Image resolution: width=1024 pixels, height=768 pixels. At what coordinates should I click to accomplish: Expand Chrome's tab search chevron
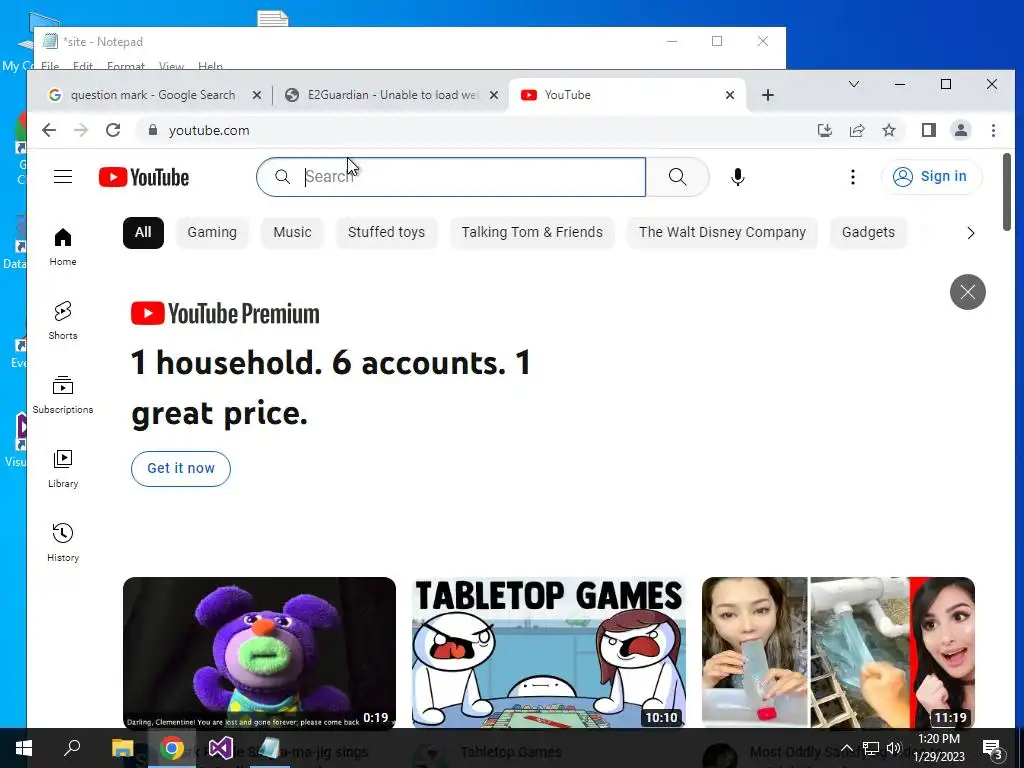pyautogui.click(x=854, y=84)
